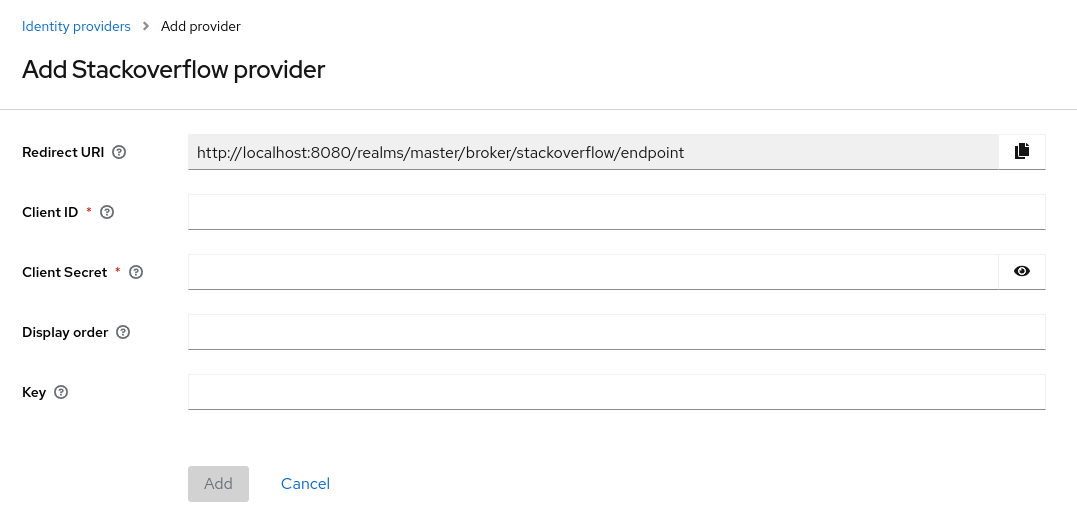
Task: Click the Client ID label text
Action: point(50,212)
